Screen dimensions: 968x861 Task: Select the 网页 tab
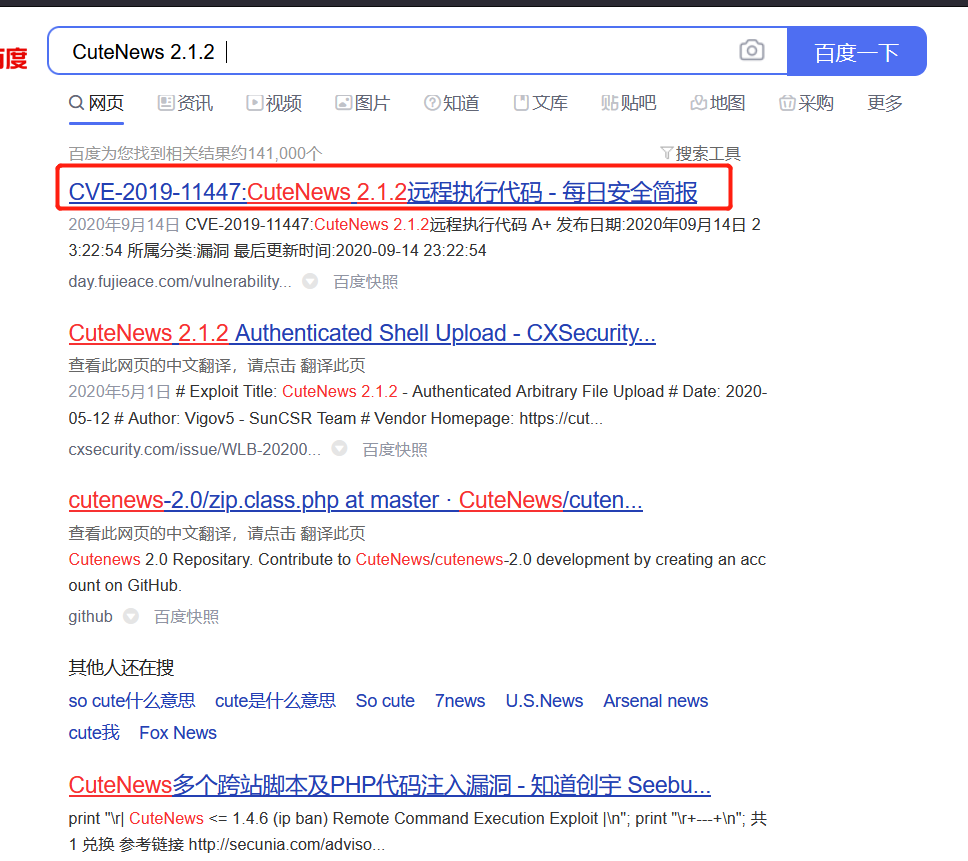96,103
